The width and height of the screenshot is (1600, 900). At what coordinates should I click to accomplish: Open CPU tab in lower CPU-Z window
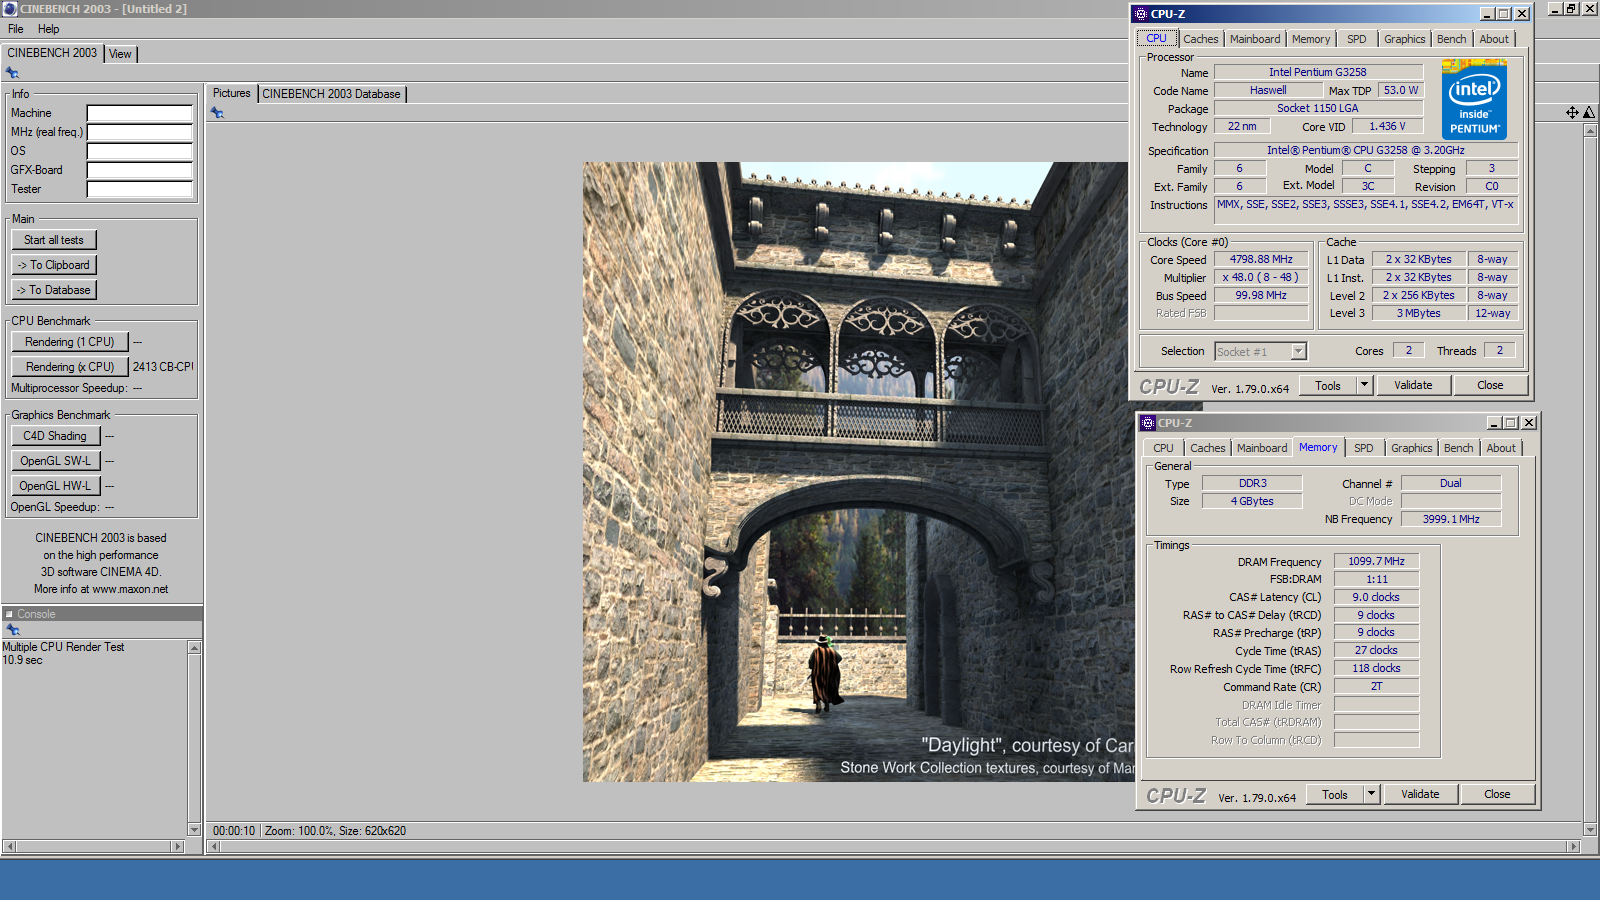pos(1164,448)
